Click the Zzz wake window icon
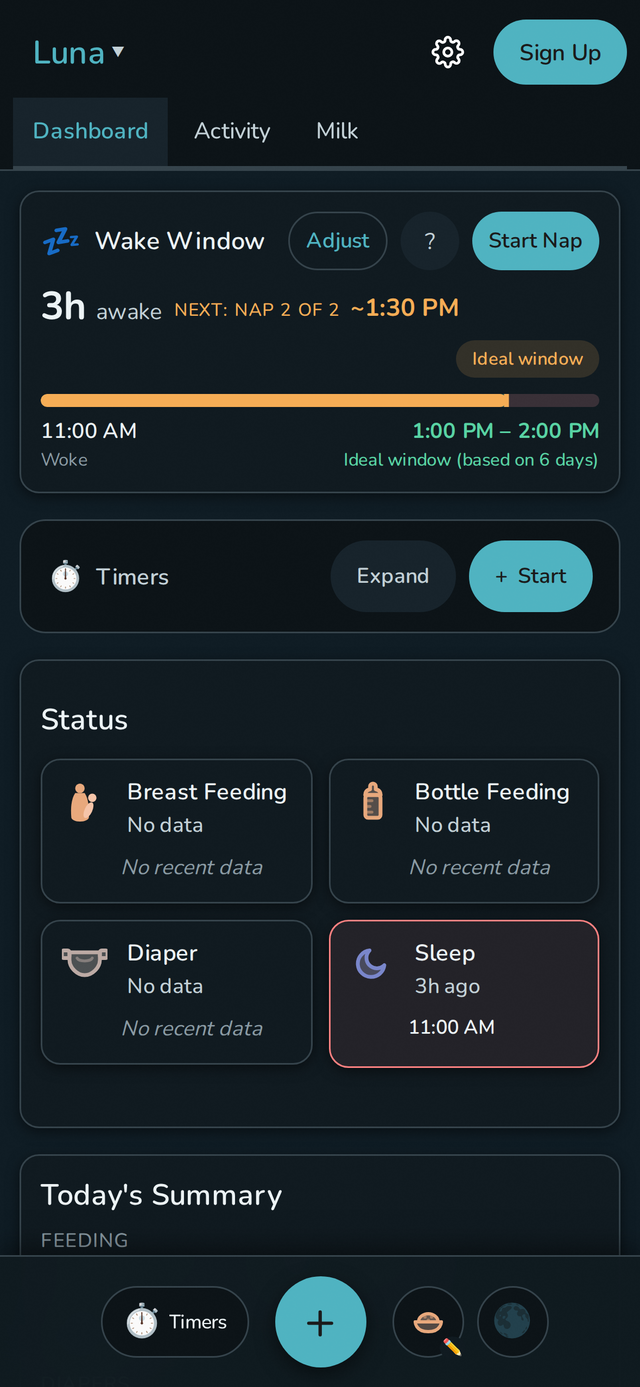Viewport: 640px width, 1387px height. tap(61, 240)
